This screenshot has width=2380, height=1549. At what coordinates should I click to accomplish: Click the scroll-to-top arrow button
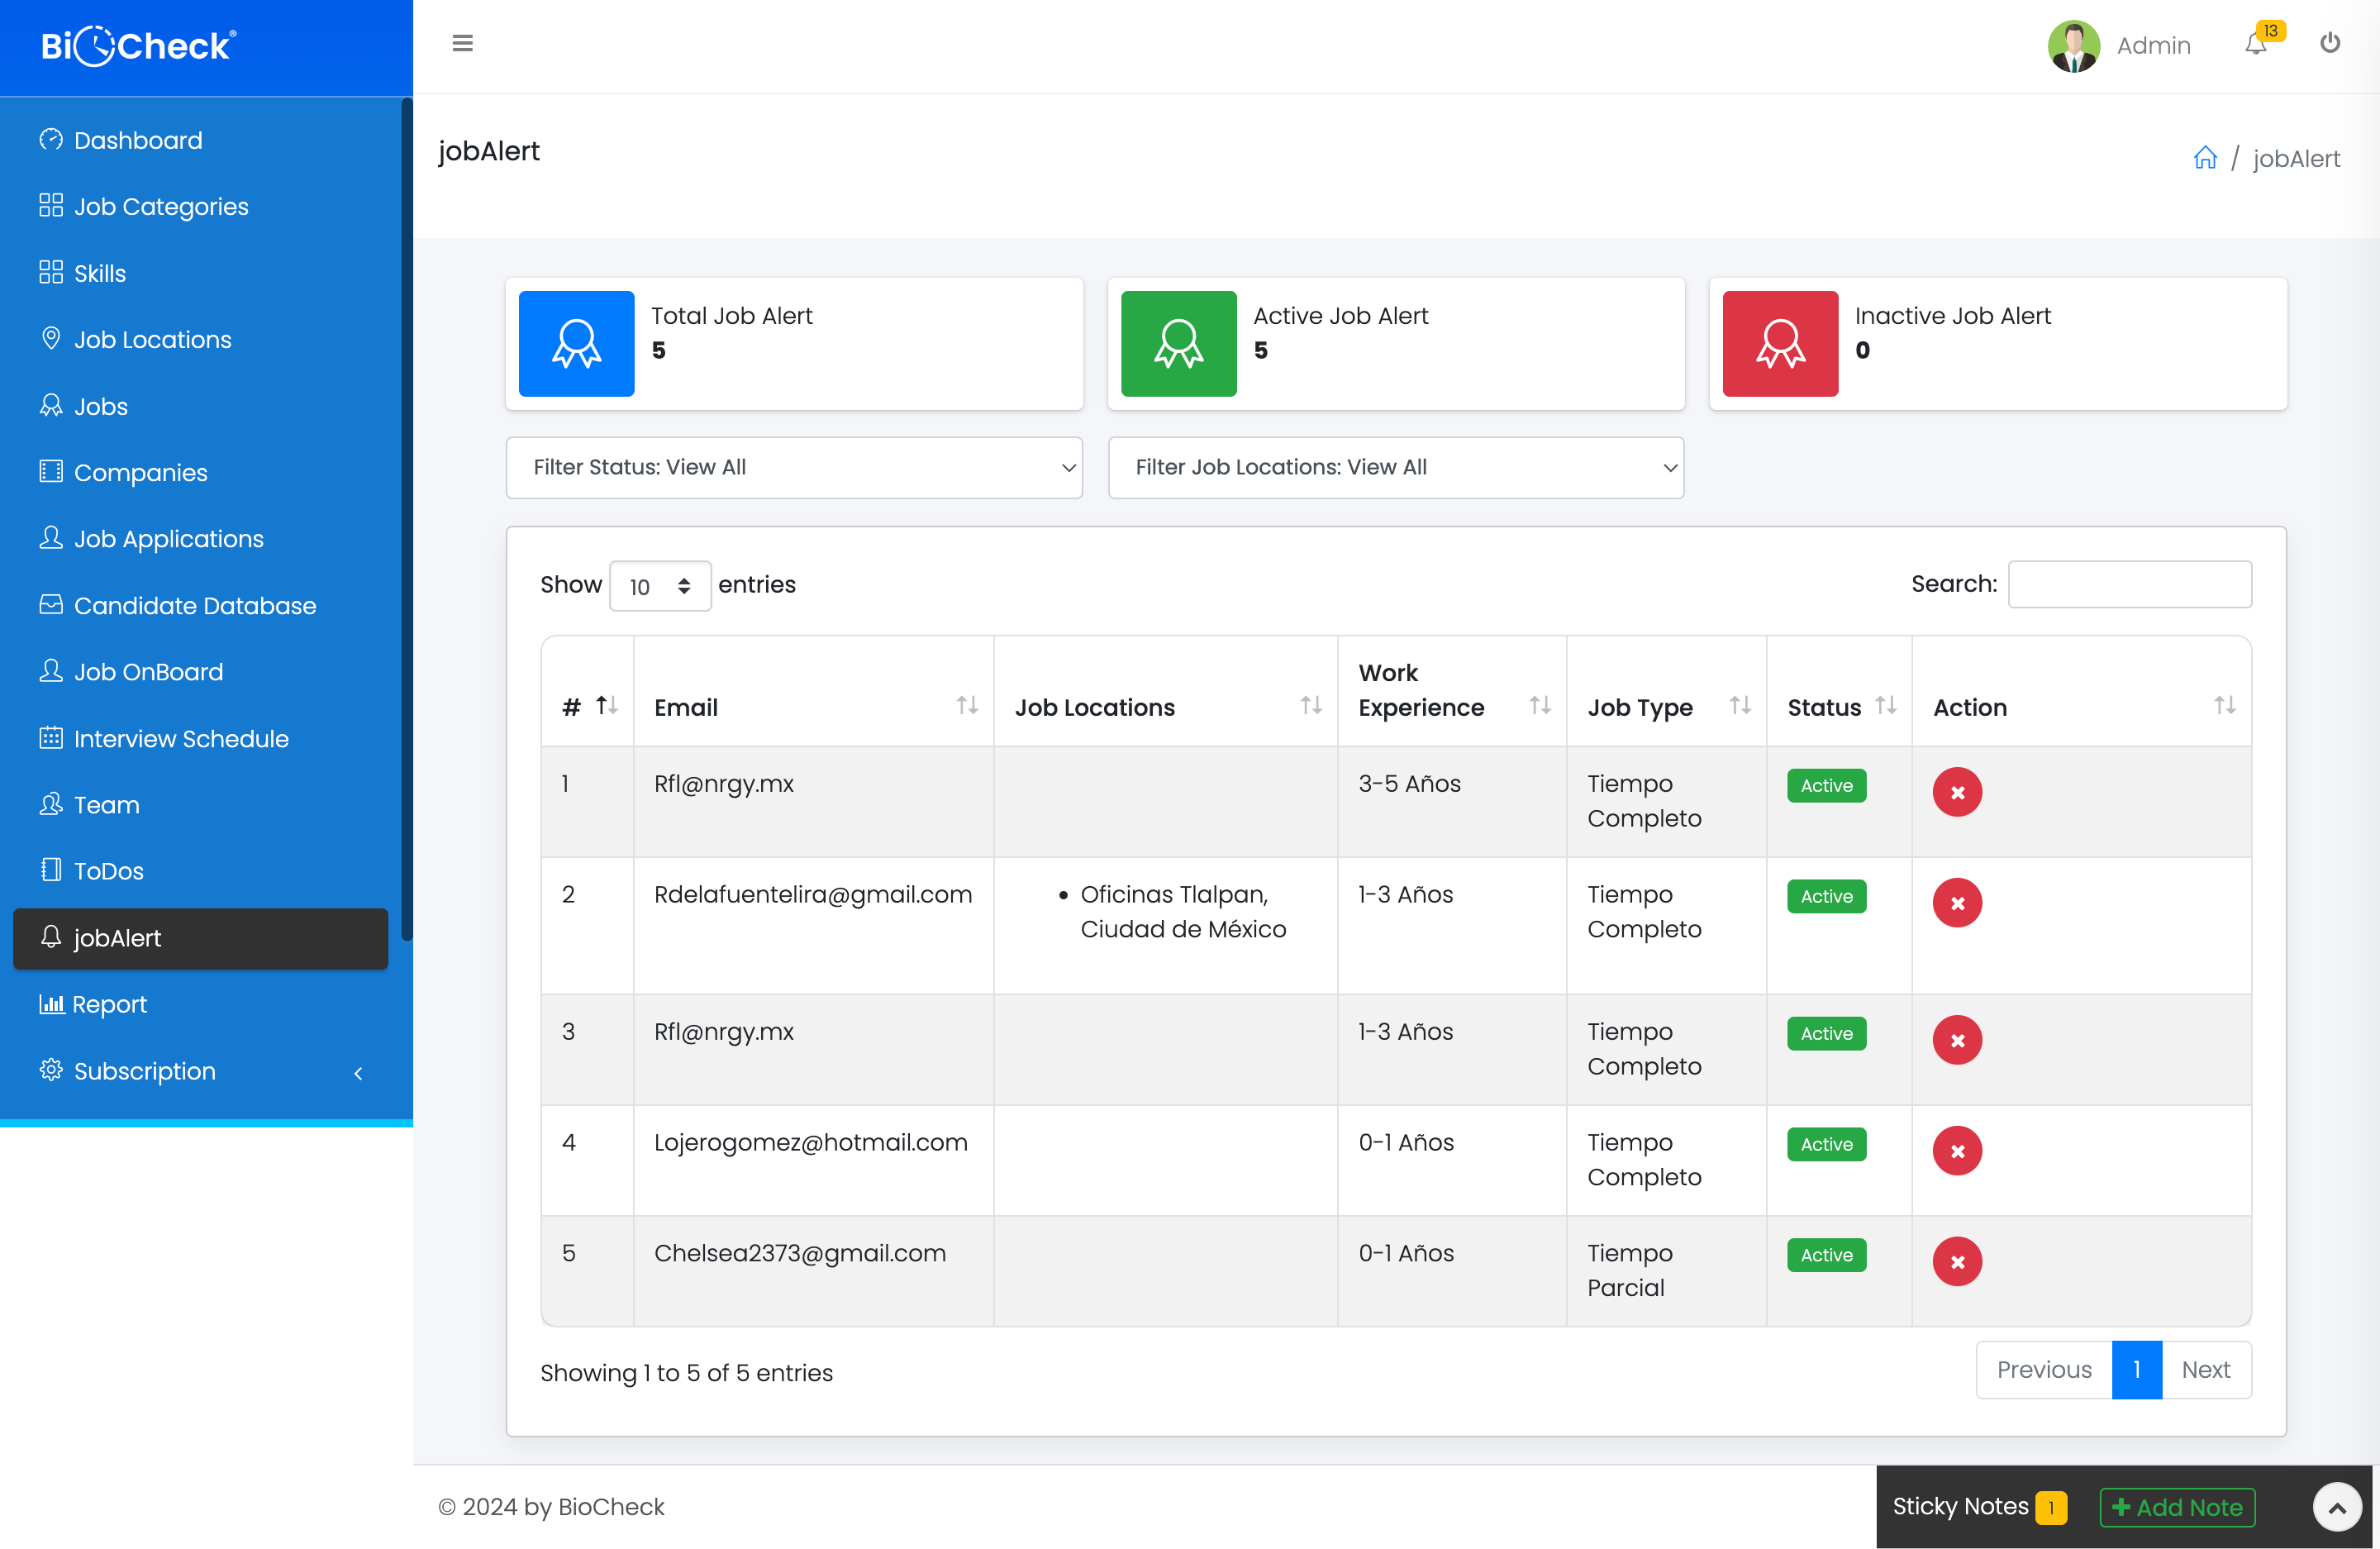pos(2337,1507)
